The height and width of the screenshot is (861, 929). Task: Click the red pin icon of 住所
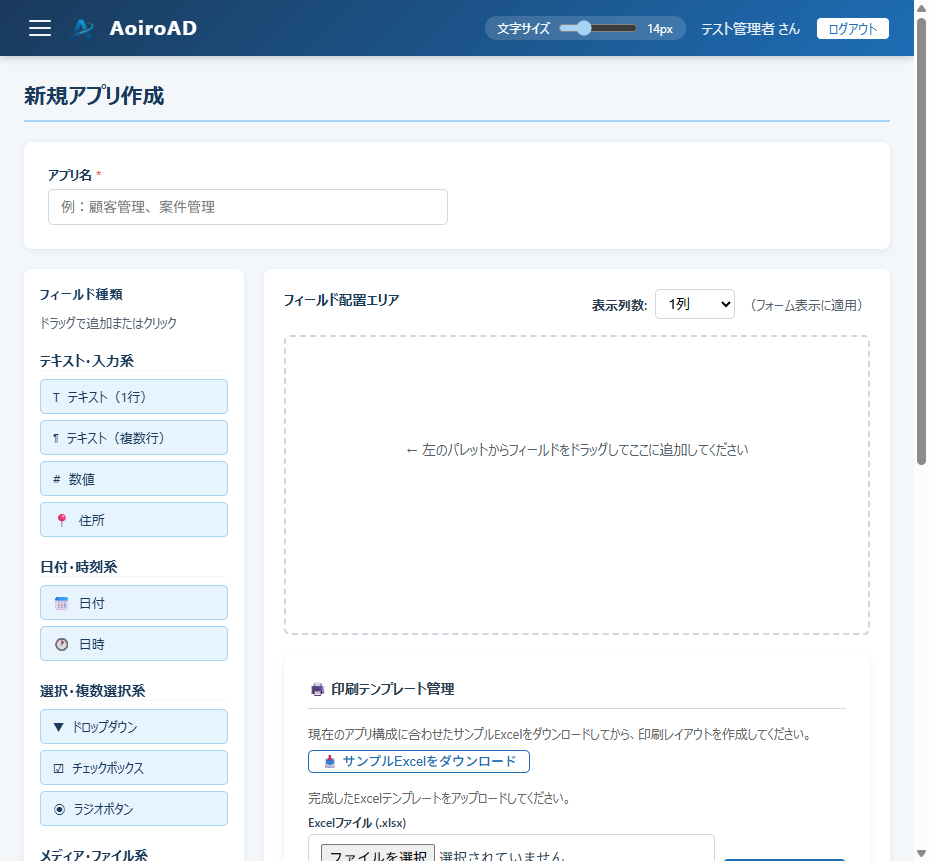pyautogui.click(x=62, y=520)
